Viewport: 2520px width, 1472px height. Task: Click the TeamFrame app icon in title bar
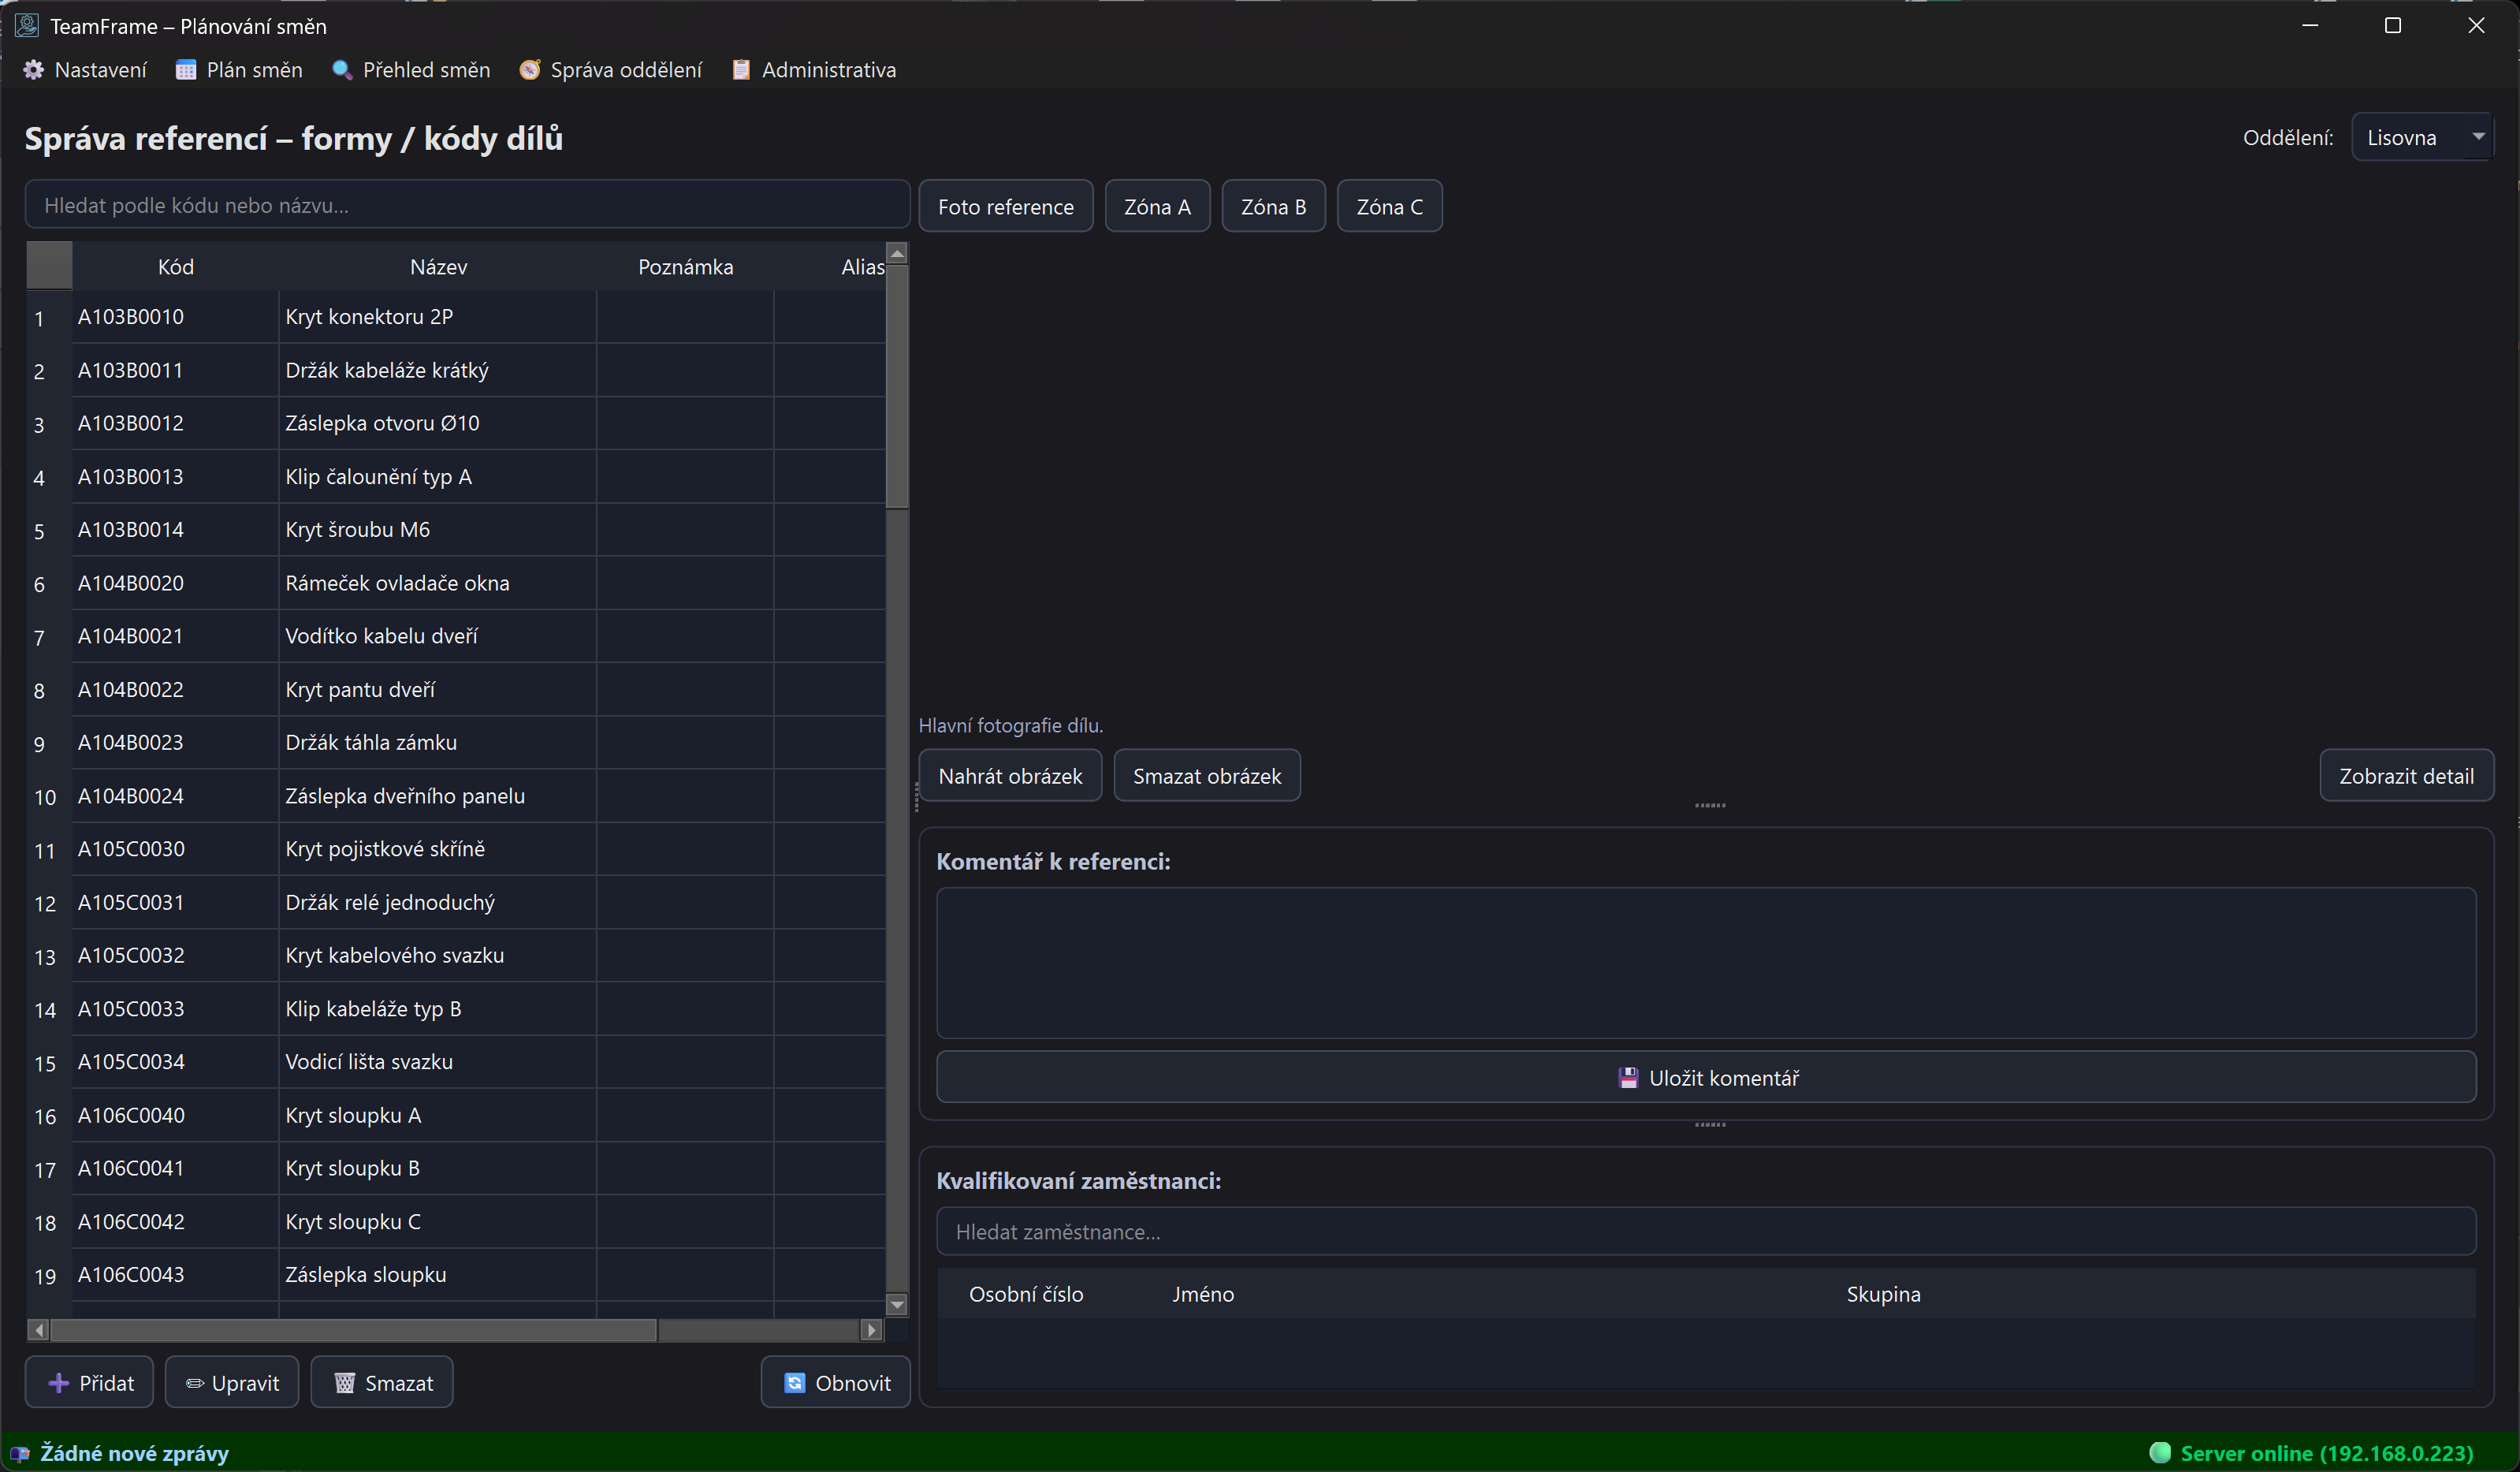pos(27,26)
